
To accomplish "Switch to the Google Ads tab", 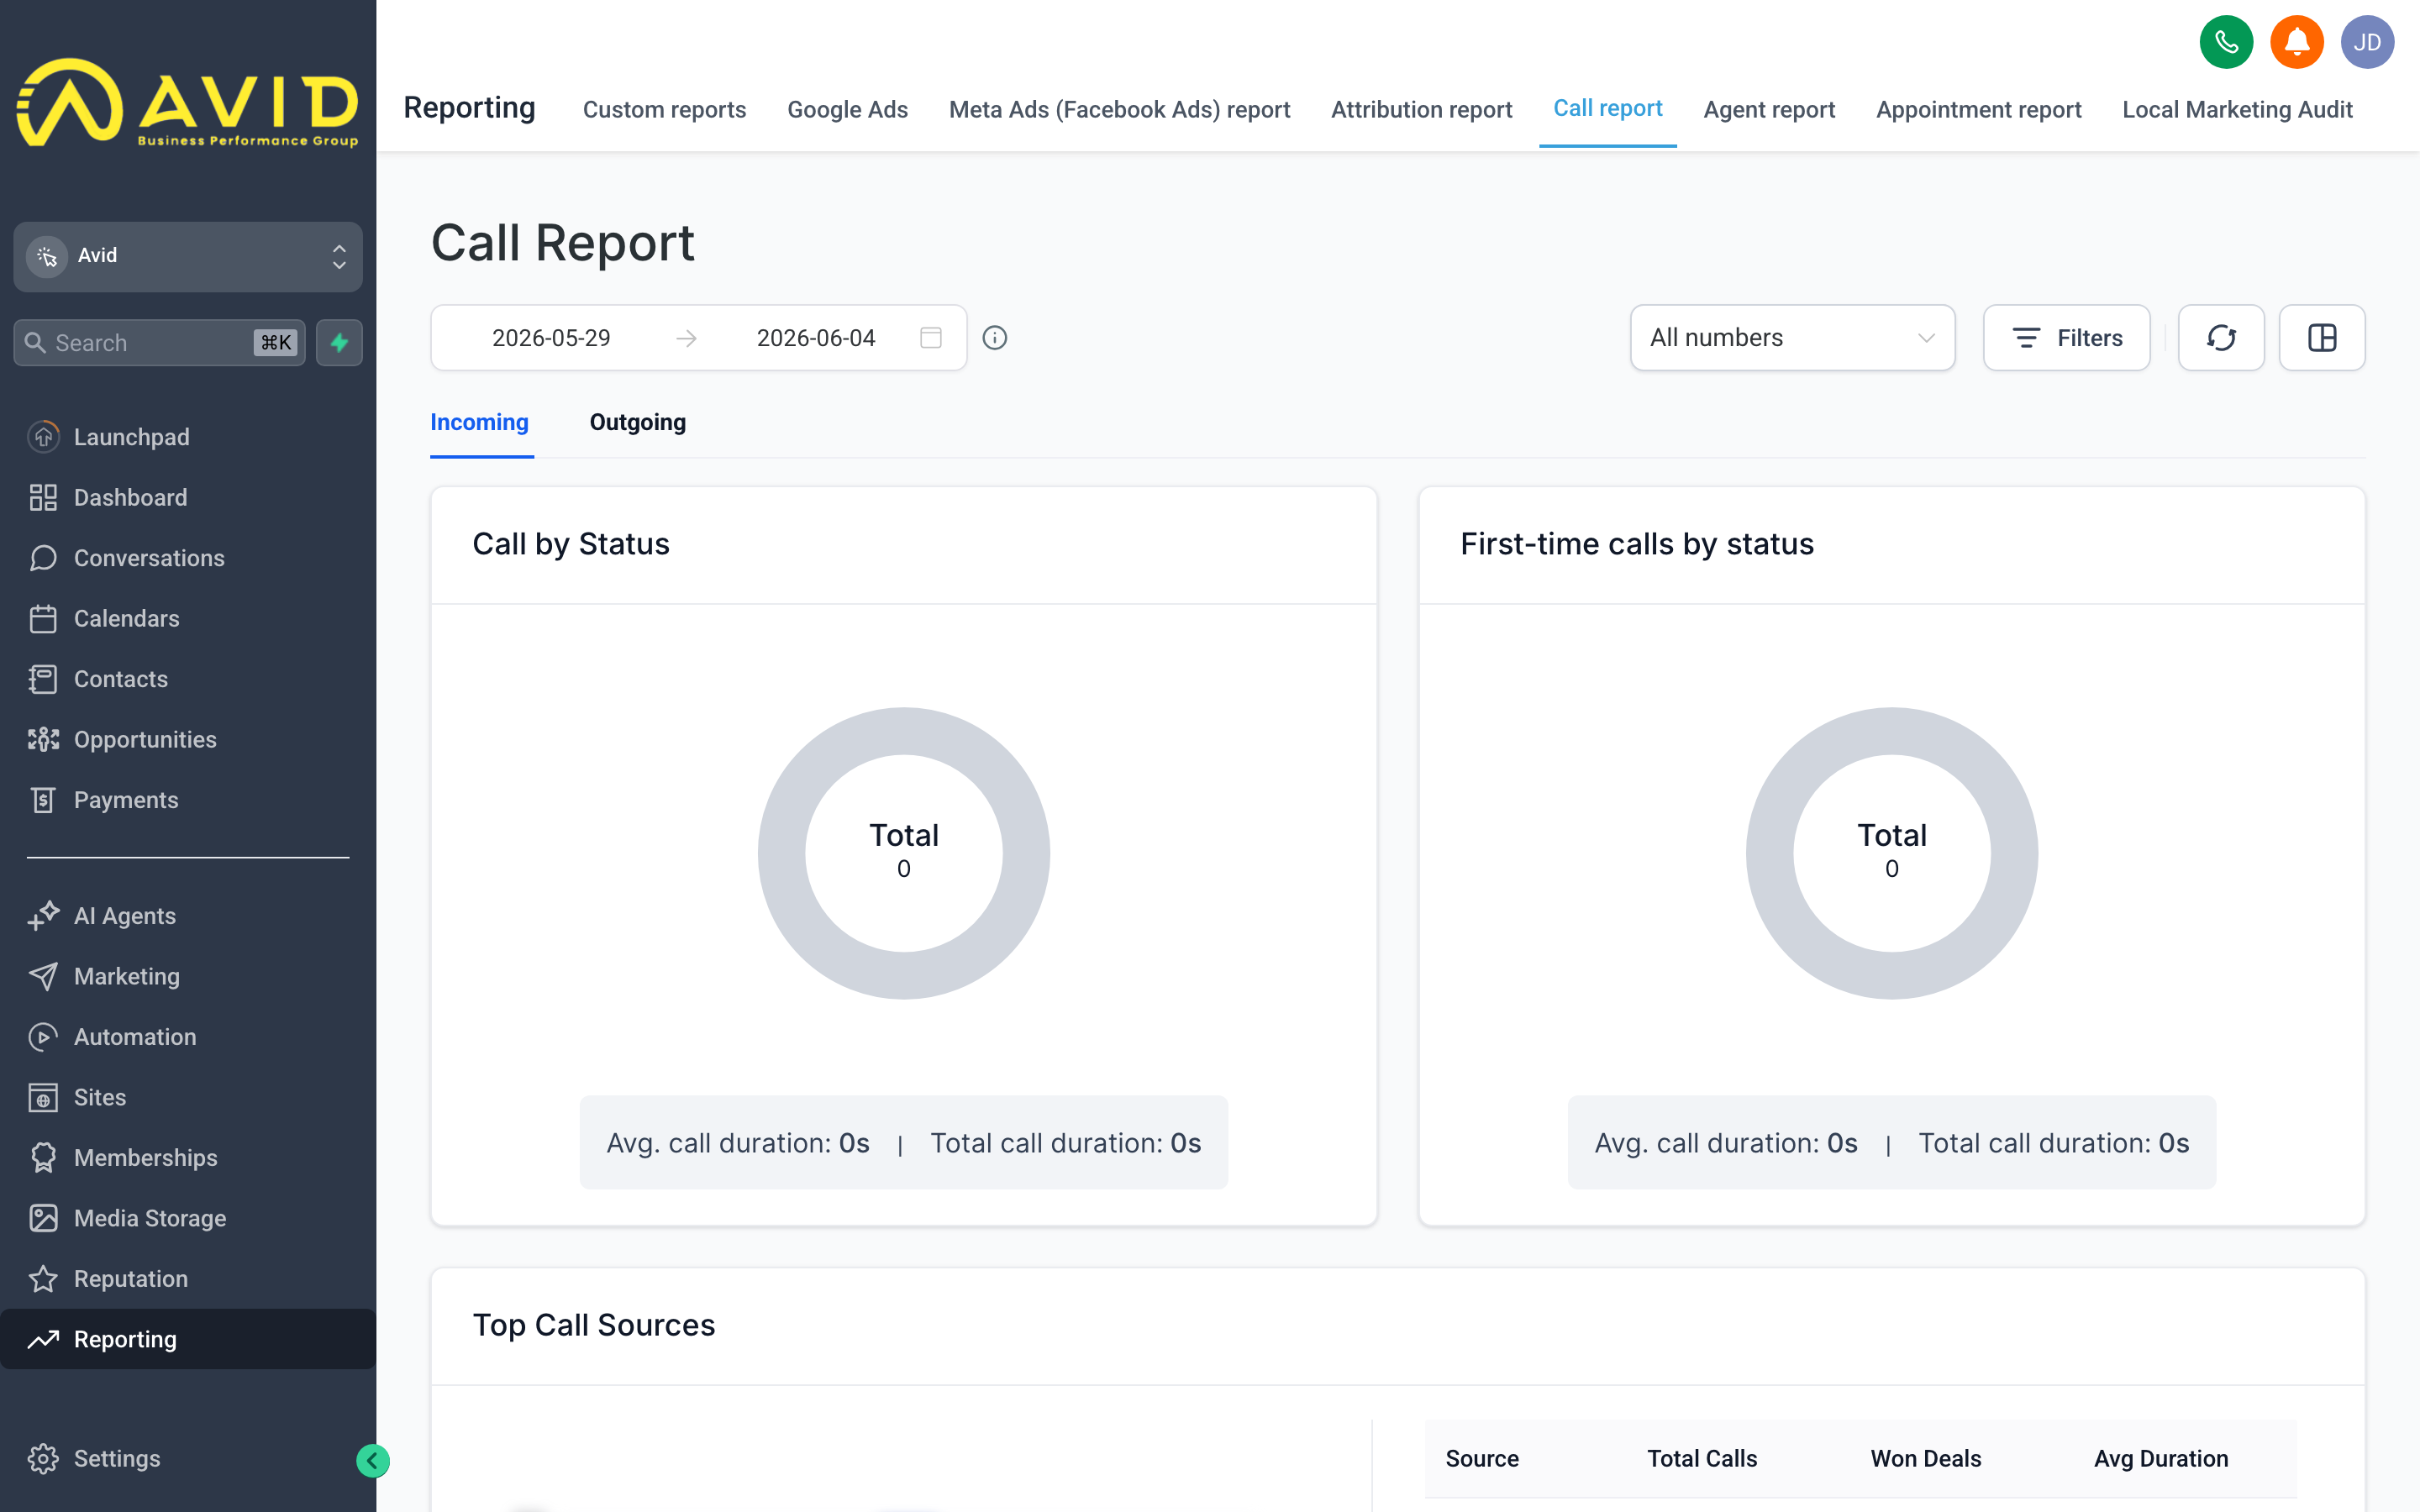I will [x=847, y=109].
